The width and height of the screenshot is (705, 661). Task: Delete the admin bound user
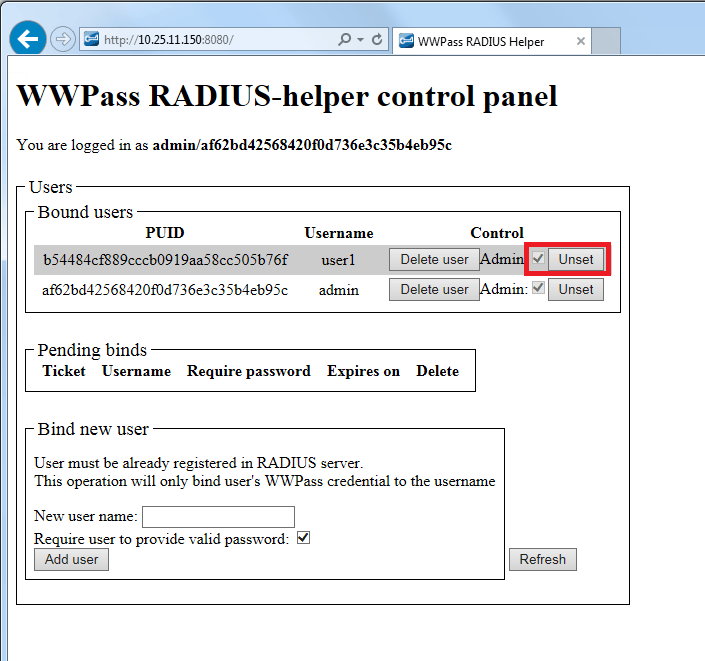[434, 289]
